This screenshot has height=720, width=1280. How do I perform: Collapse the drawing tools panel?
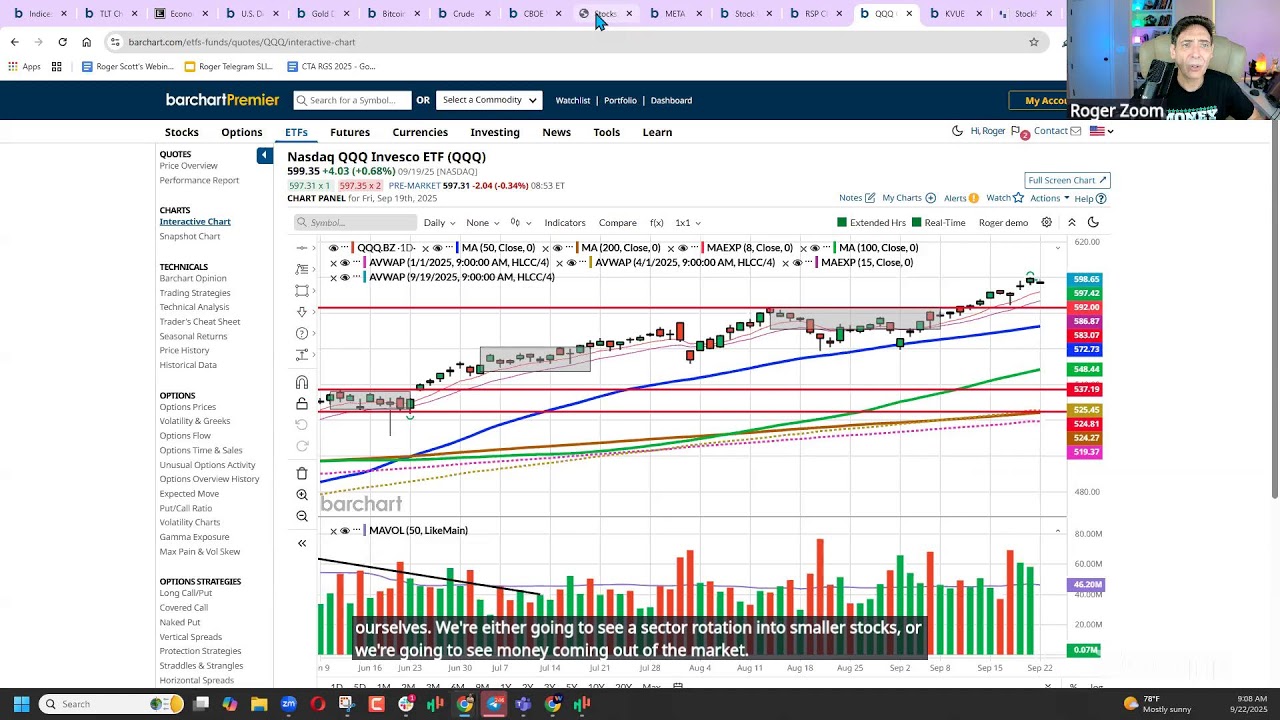302,543
